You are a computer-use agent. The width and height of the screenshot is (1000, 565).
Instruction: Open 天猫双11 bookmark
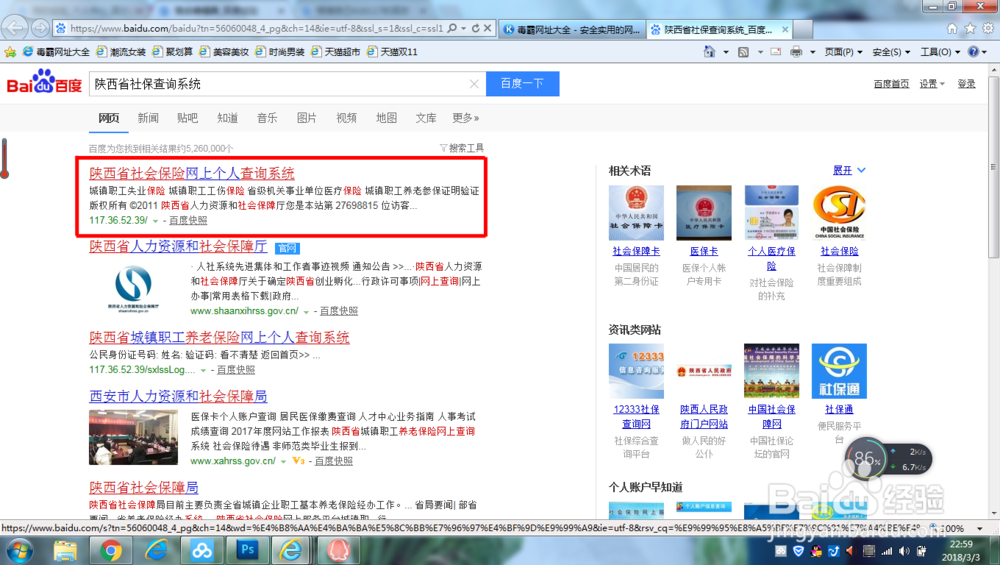(393, 52)
